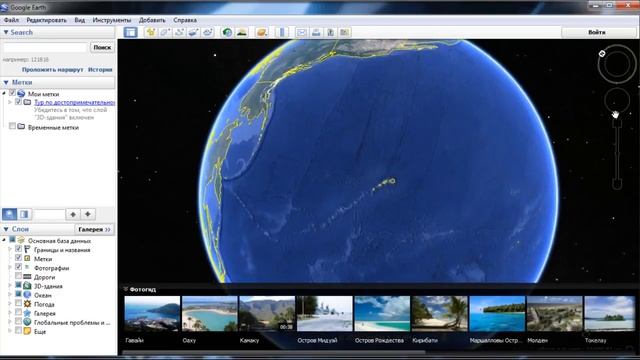
Task: Open the planet switcher toolbar icon
Action: 261,32
